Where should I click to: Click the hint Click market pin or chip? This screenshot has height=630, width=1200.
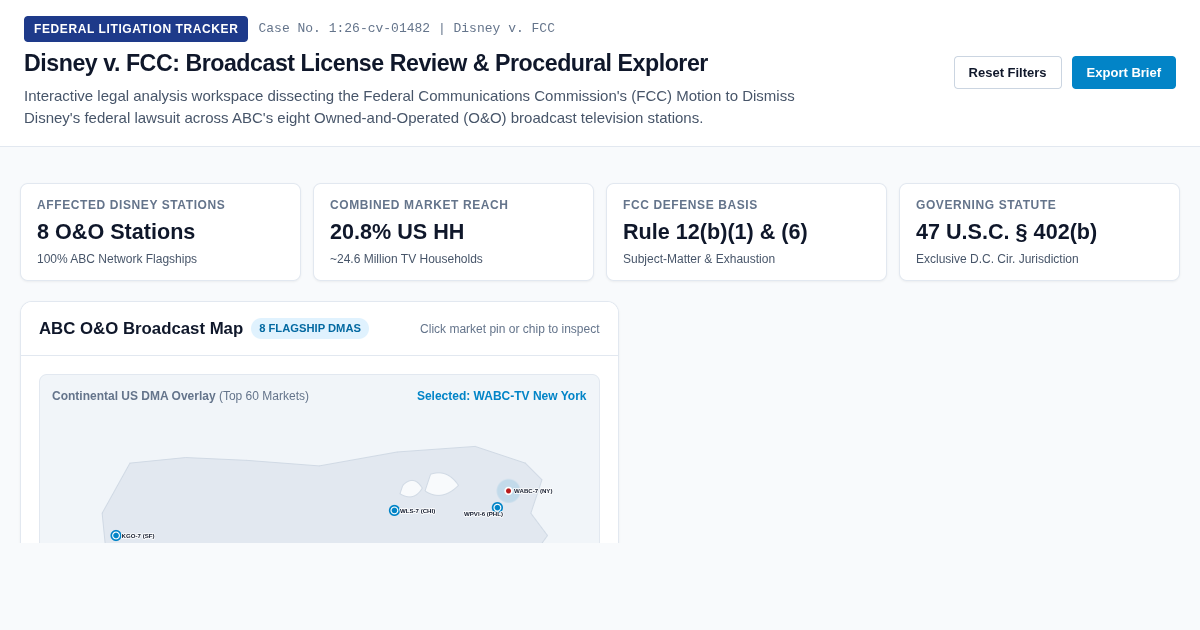510,329
